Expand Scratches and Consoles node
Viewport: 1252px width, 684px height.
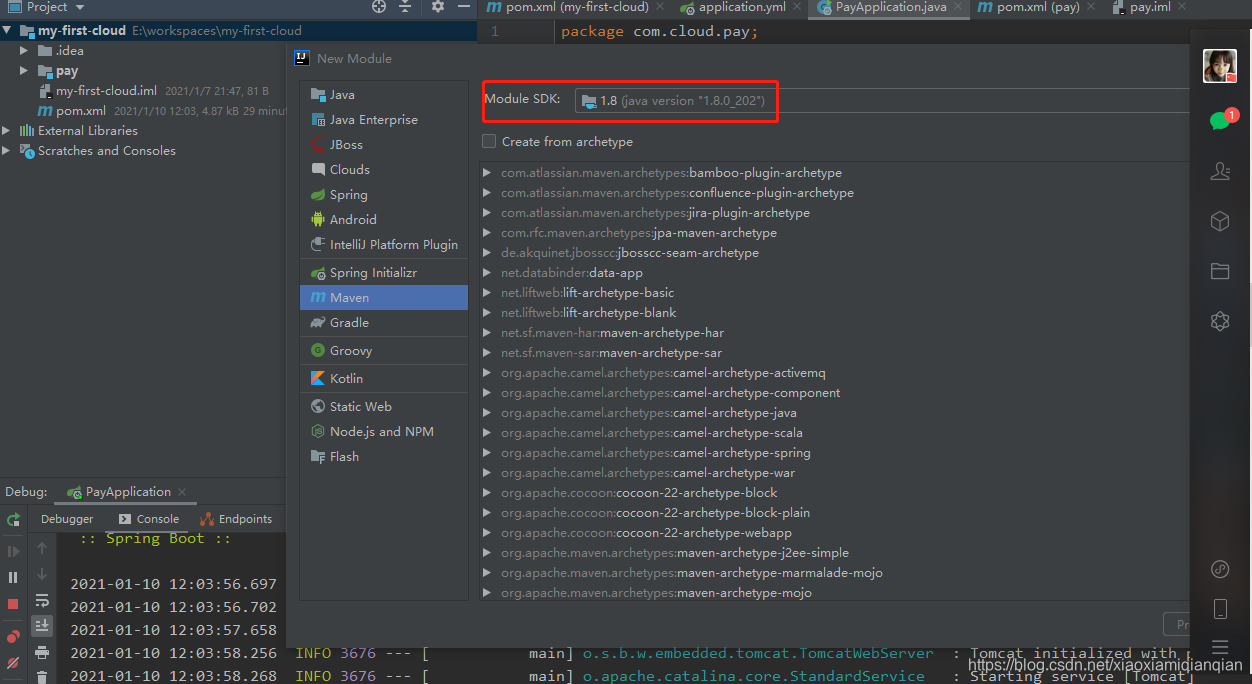coord(8,151)
